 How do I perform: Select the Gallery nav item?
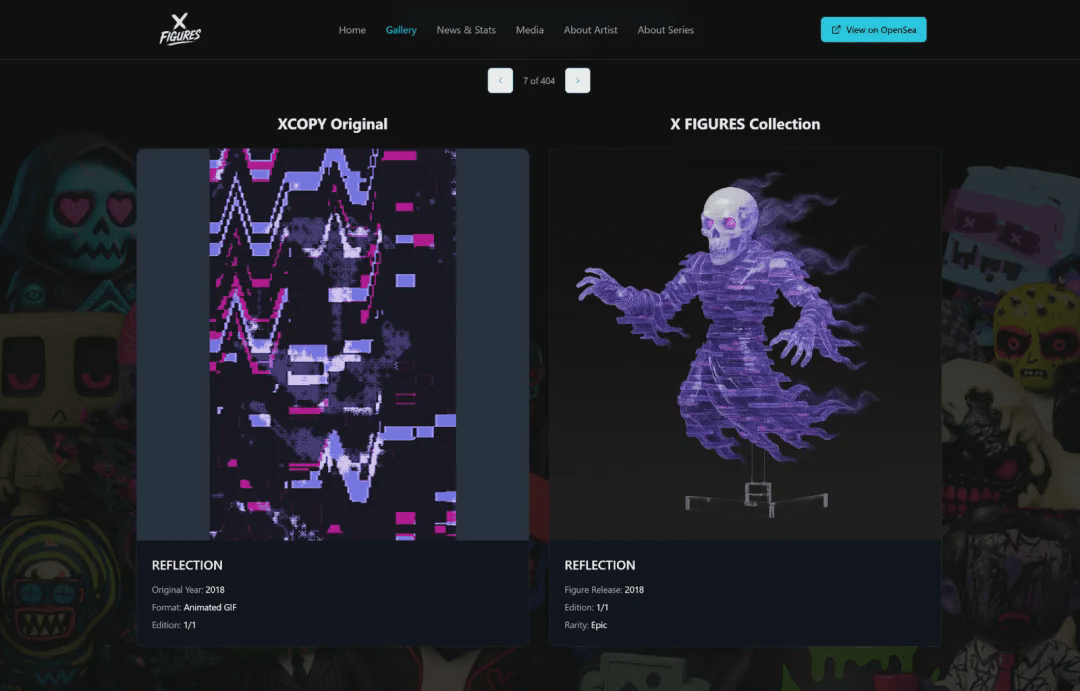(401, 30)
